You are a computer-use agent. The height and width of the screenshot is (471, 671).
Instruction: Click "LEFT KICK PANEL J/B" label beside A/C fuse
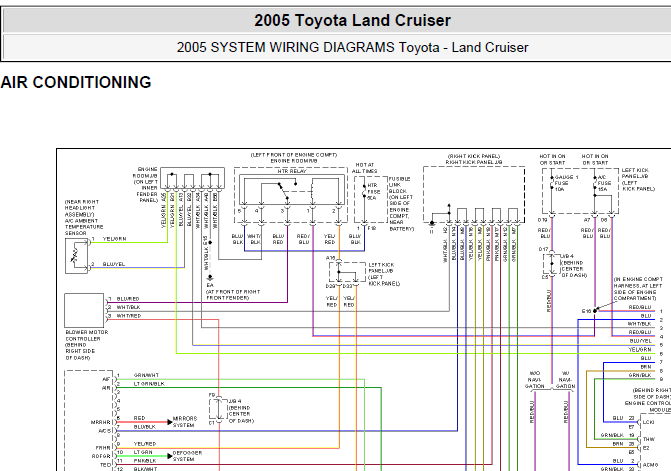pos(638,179)
